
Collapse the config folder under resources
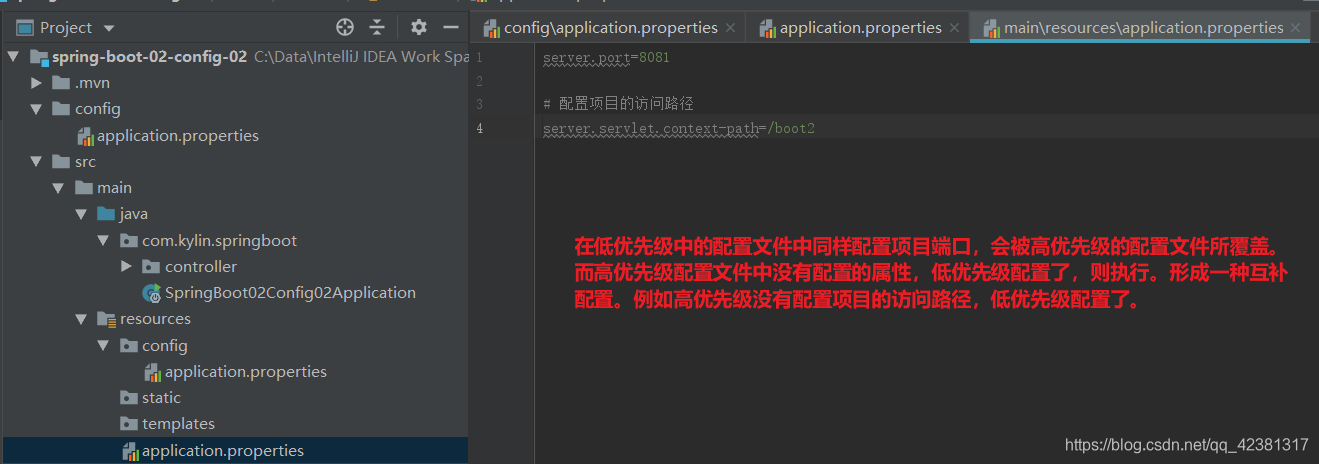tap(103, 345)
